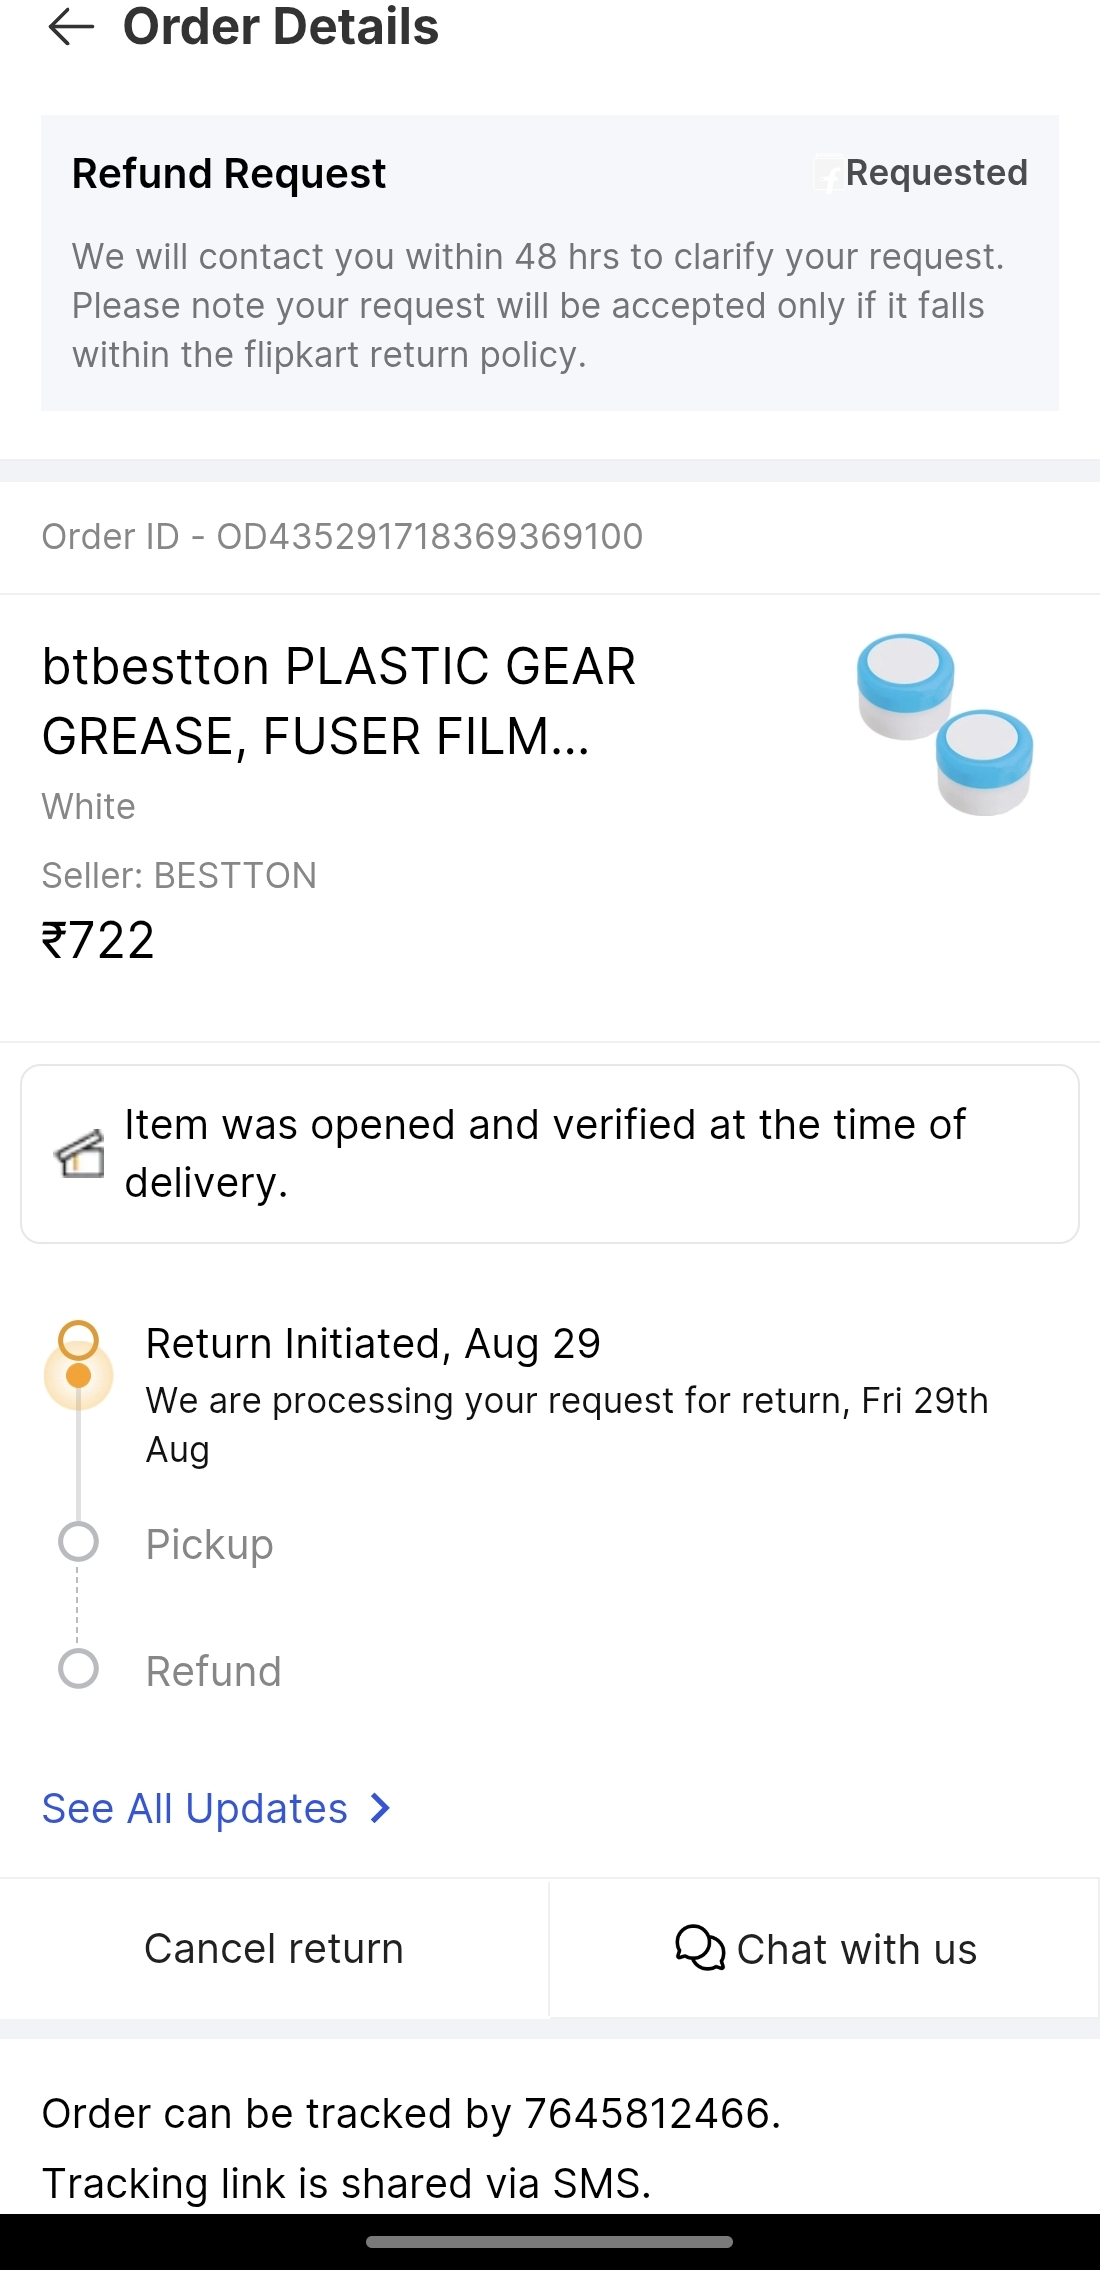
Task: Tap the Order ID text
Action: 342,537
